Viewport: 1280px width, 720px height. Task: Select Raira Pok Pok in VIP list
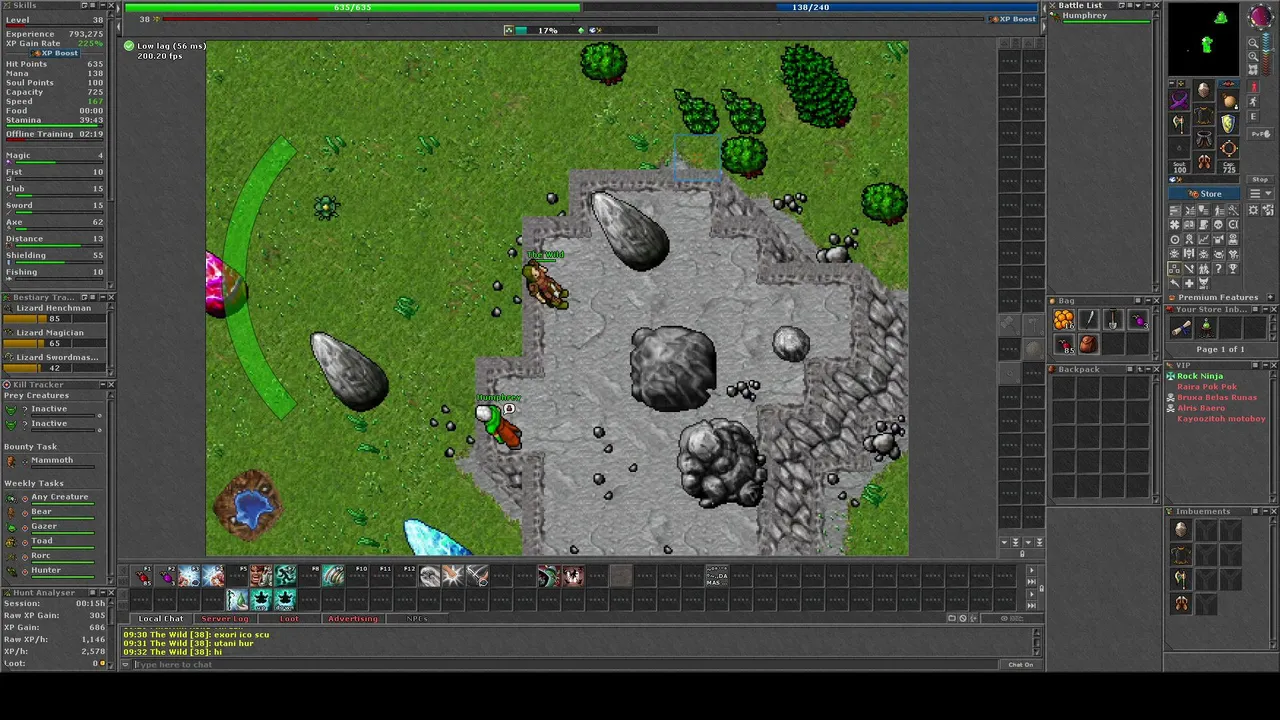click(1207, 387)
